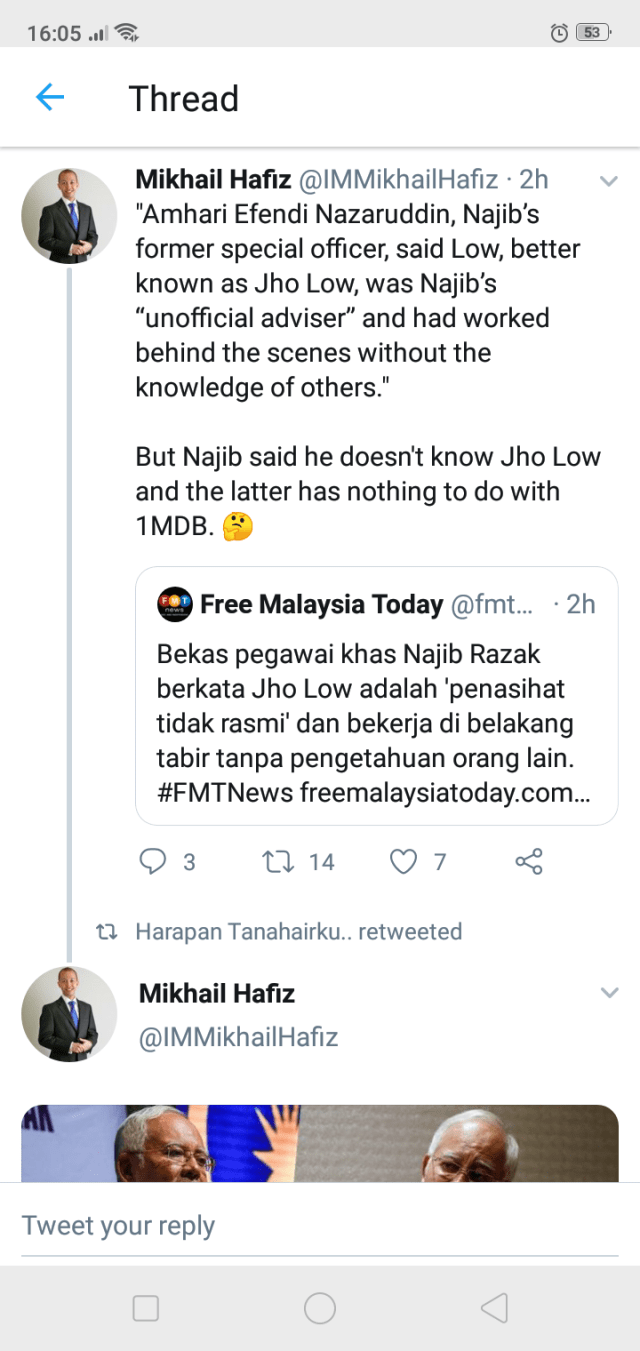Open the "Harapan Tanahairku.. retweeted" label

coord(298,932)
